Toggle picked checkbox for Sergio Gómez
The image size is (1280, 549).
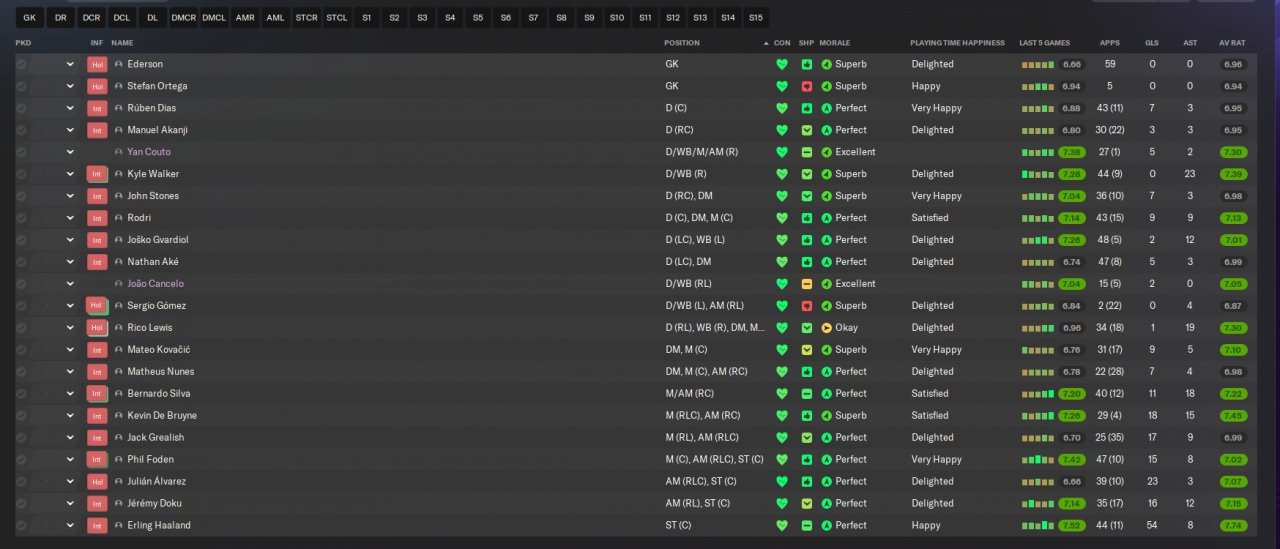coord(22,306)
